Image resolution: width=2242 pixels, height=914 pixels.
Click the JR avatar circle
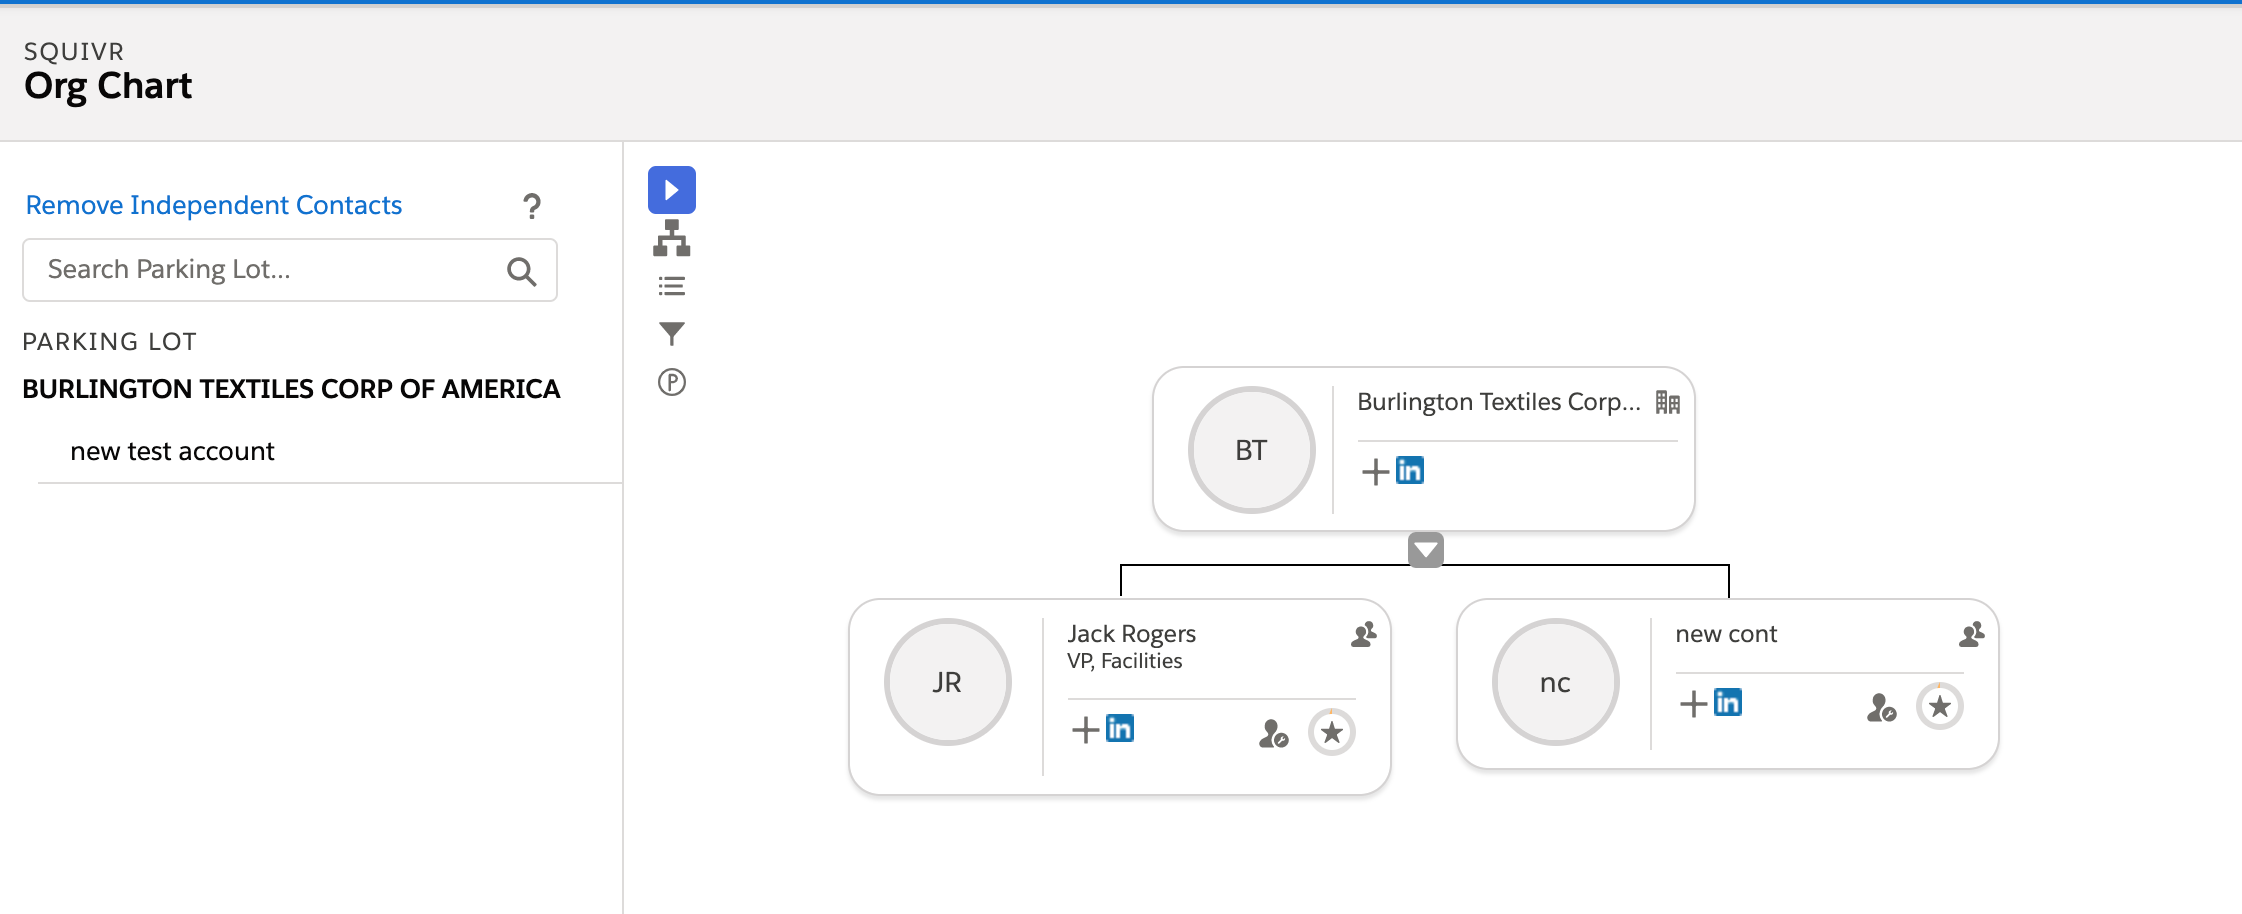tap(947, 682)
